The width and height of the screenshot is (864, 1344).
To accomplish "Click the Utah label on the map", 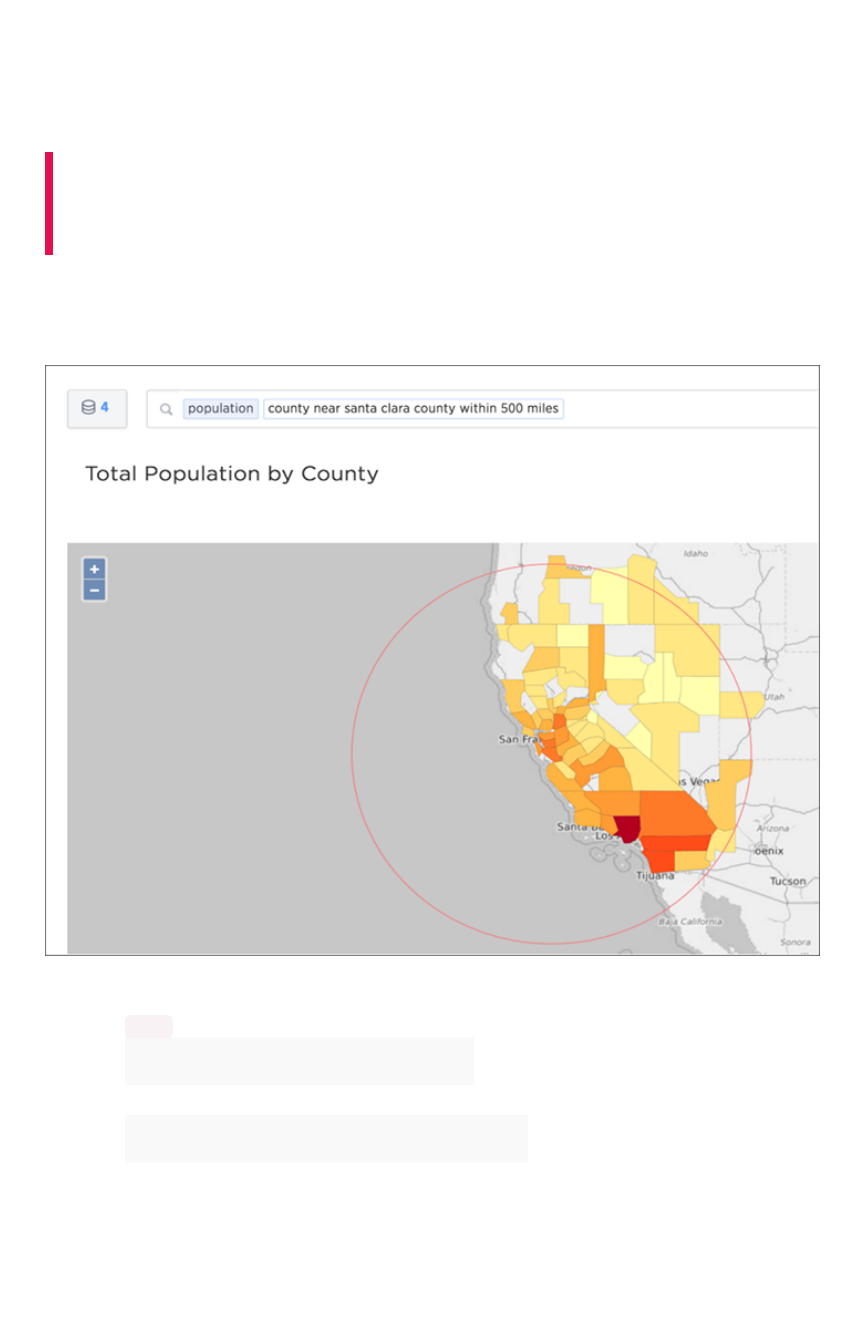I will click(x=776, y=695).
